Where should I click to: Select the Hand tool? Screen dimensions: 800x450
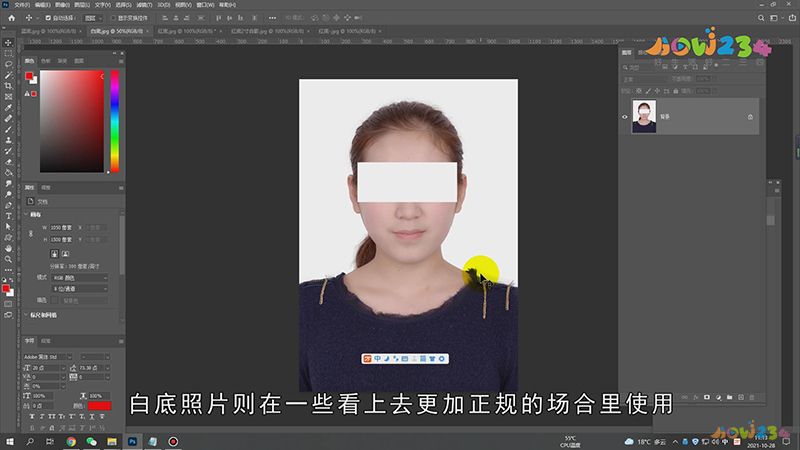pyautogui.click(x=8, y=248)
